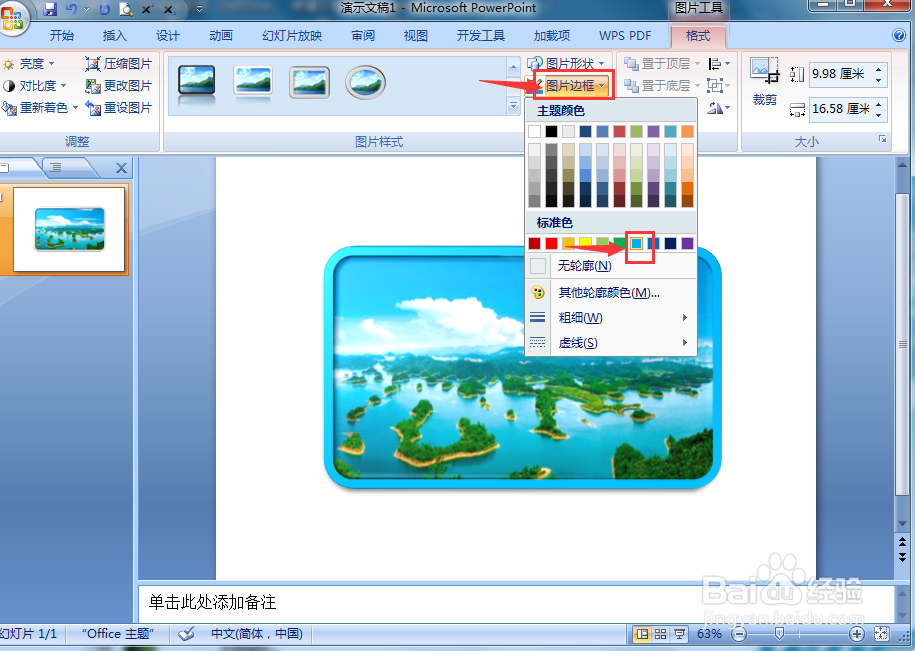
Task: Customize Quick Access Toolbar dropdown arrow
Action: 200,9
